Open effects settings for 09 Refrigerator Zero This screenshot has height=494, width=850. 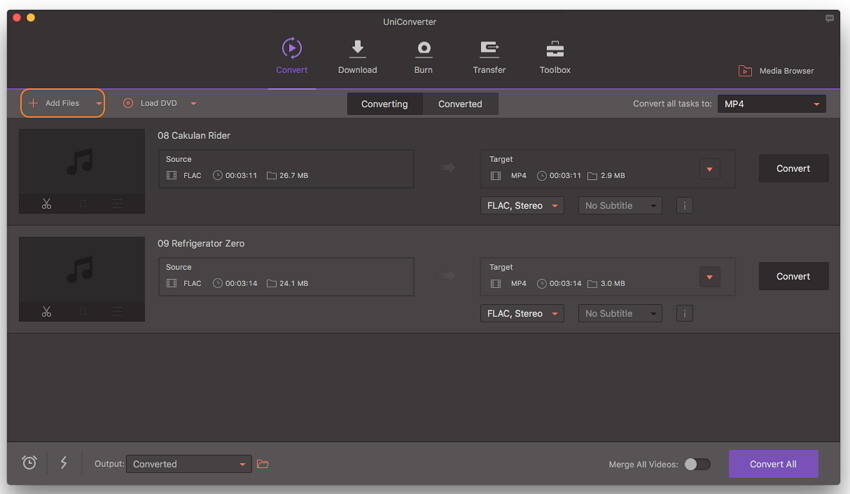click(x=118, y=312)
